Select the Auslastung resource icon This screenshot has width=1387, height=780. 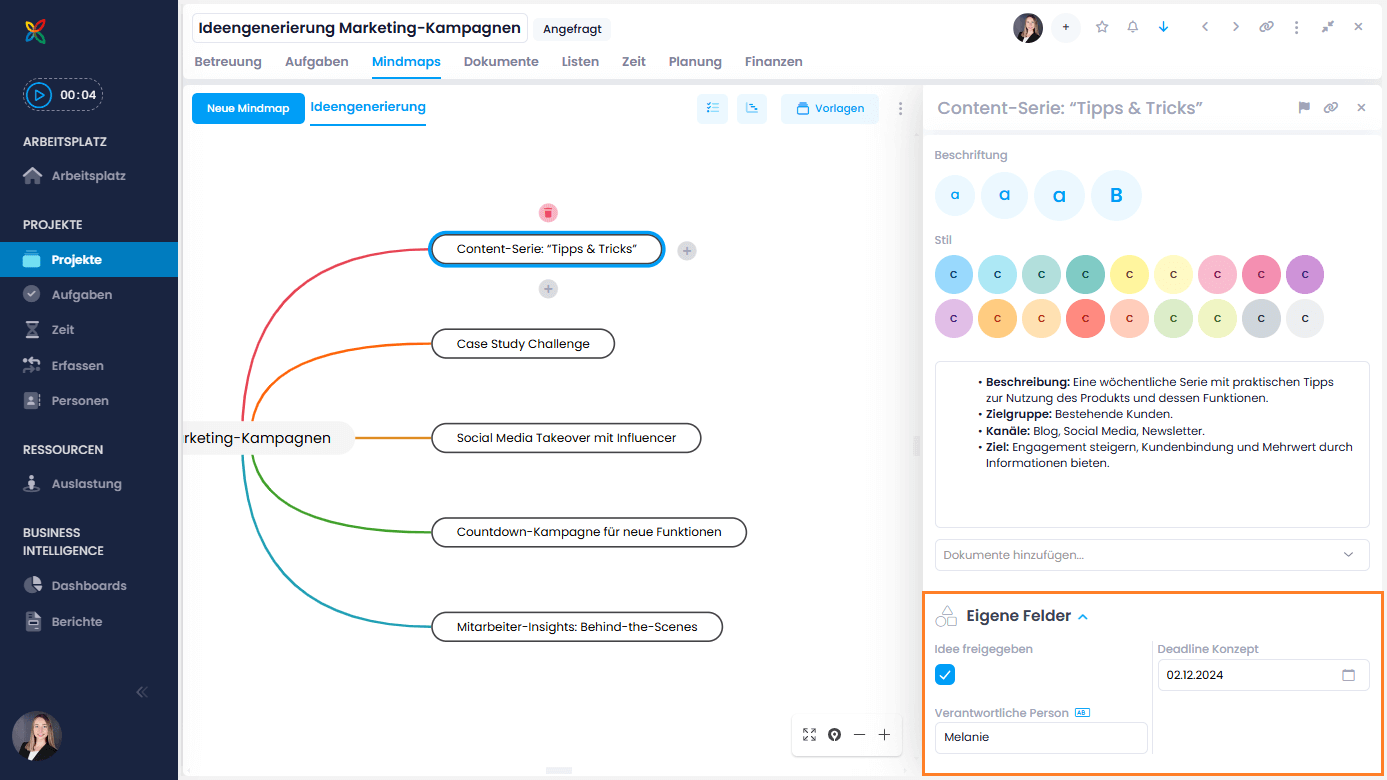(33, 483)
